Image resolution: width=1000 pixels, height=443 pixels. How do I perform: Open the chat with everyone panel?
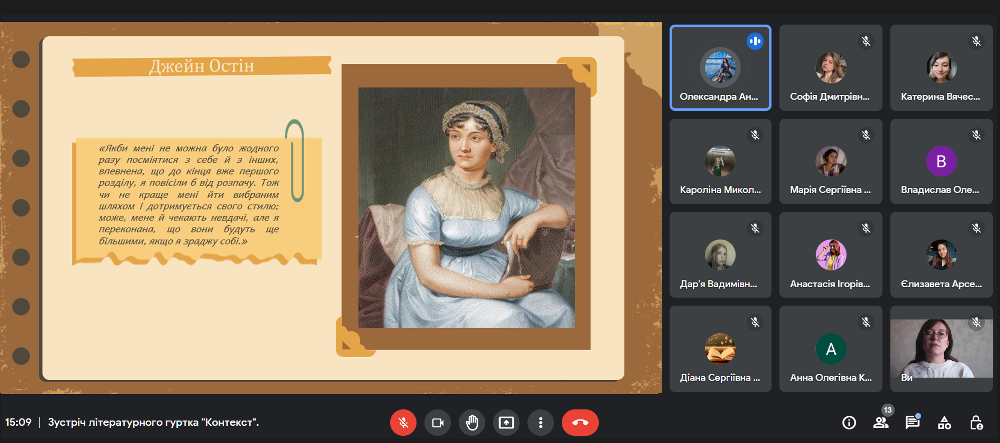pos(913,422)
